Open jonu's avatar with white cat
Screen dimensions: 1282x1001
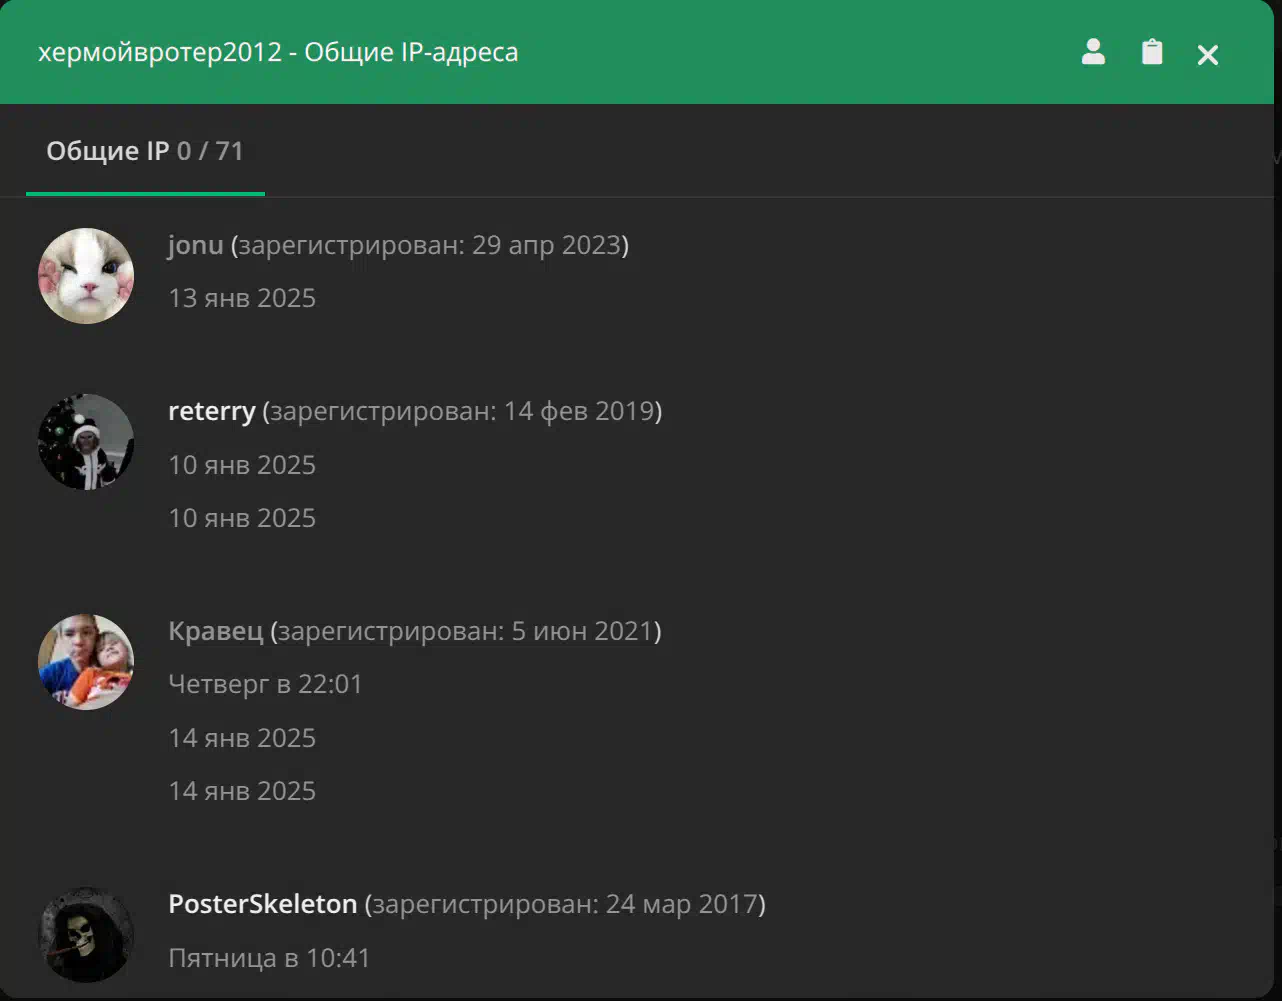point(86,276)
